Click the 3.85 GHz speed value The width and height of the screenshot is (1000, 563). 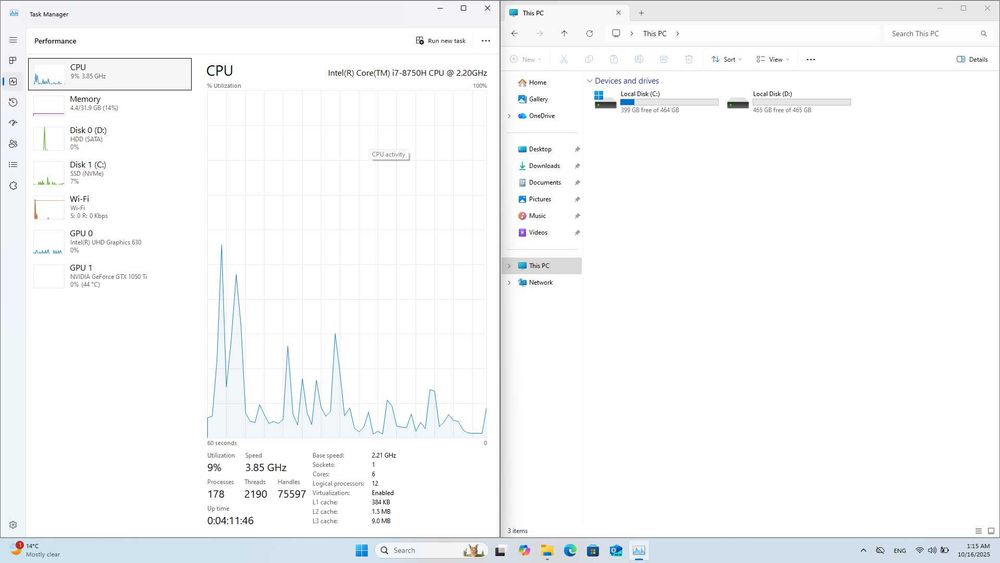(266, 467)
